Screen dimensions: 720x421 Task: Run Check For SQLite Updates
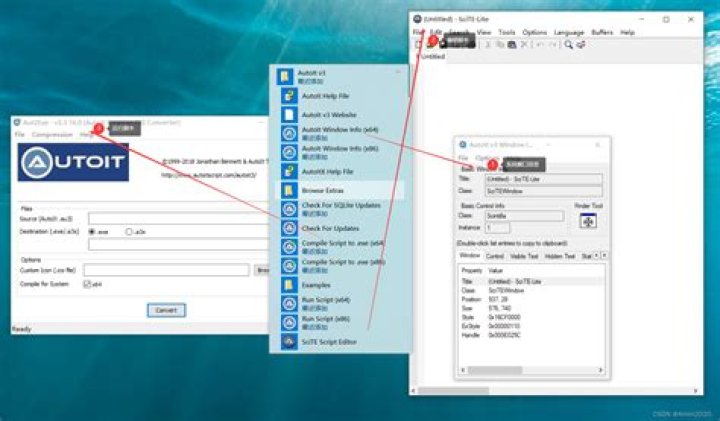pos(341,209)
